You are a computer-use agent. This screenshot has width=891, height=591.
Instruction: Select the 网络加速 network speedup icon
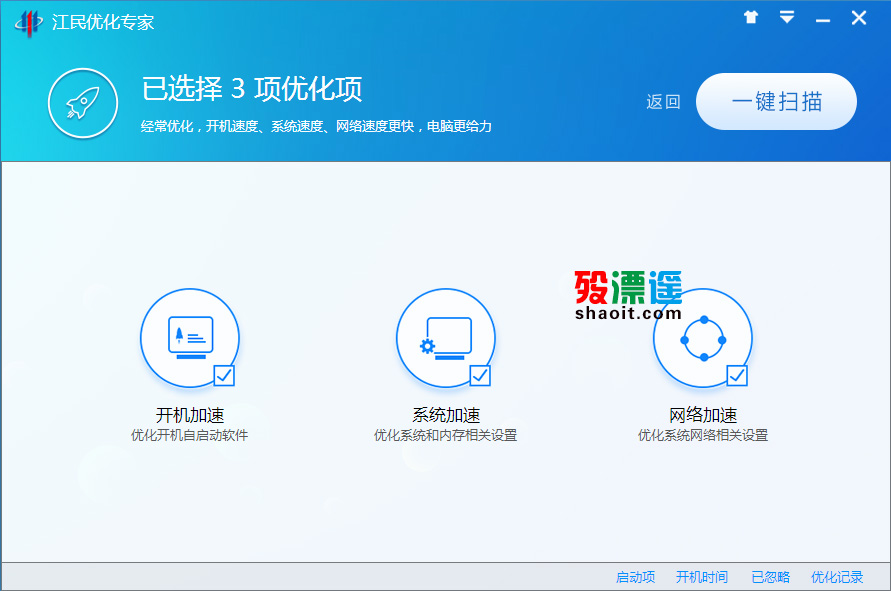[703, 338]
